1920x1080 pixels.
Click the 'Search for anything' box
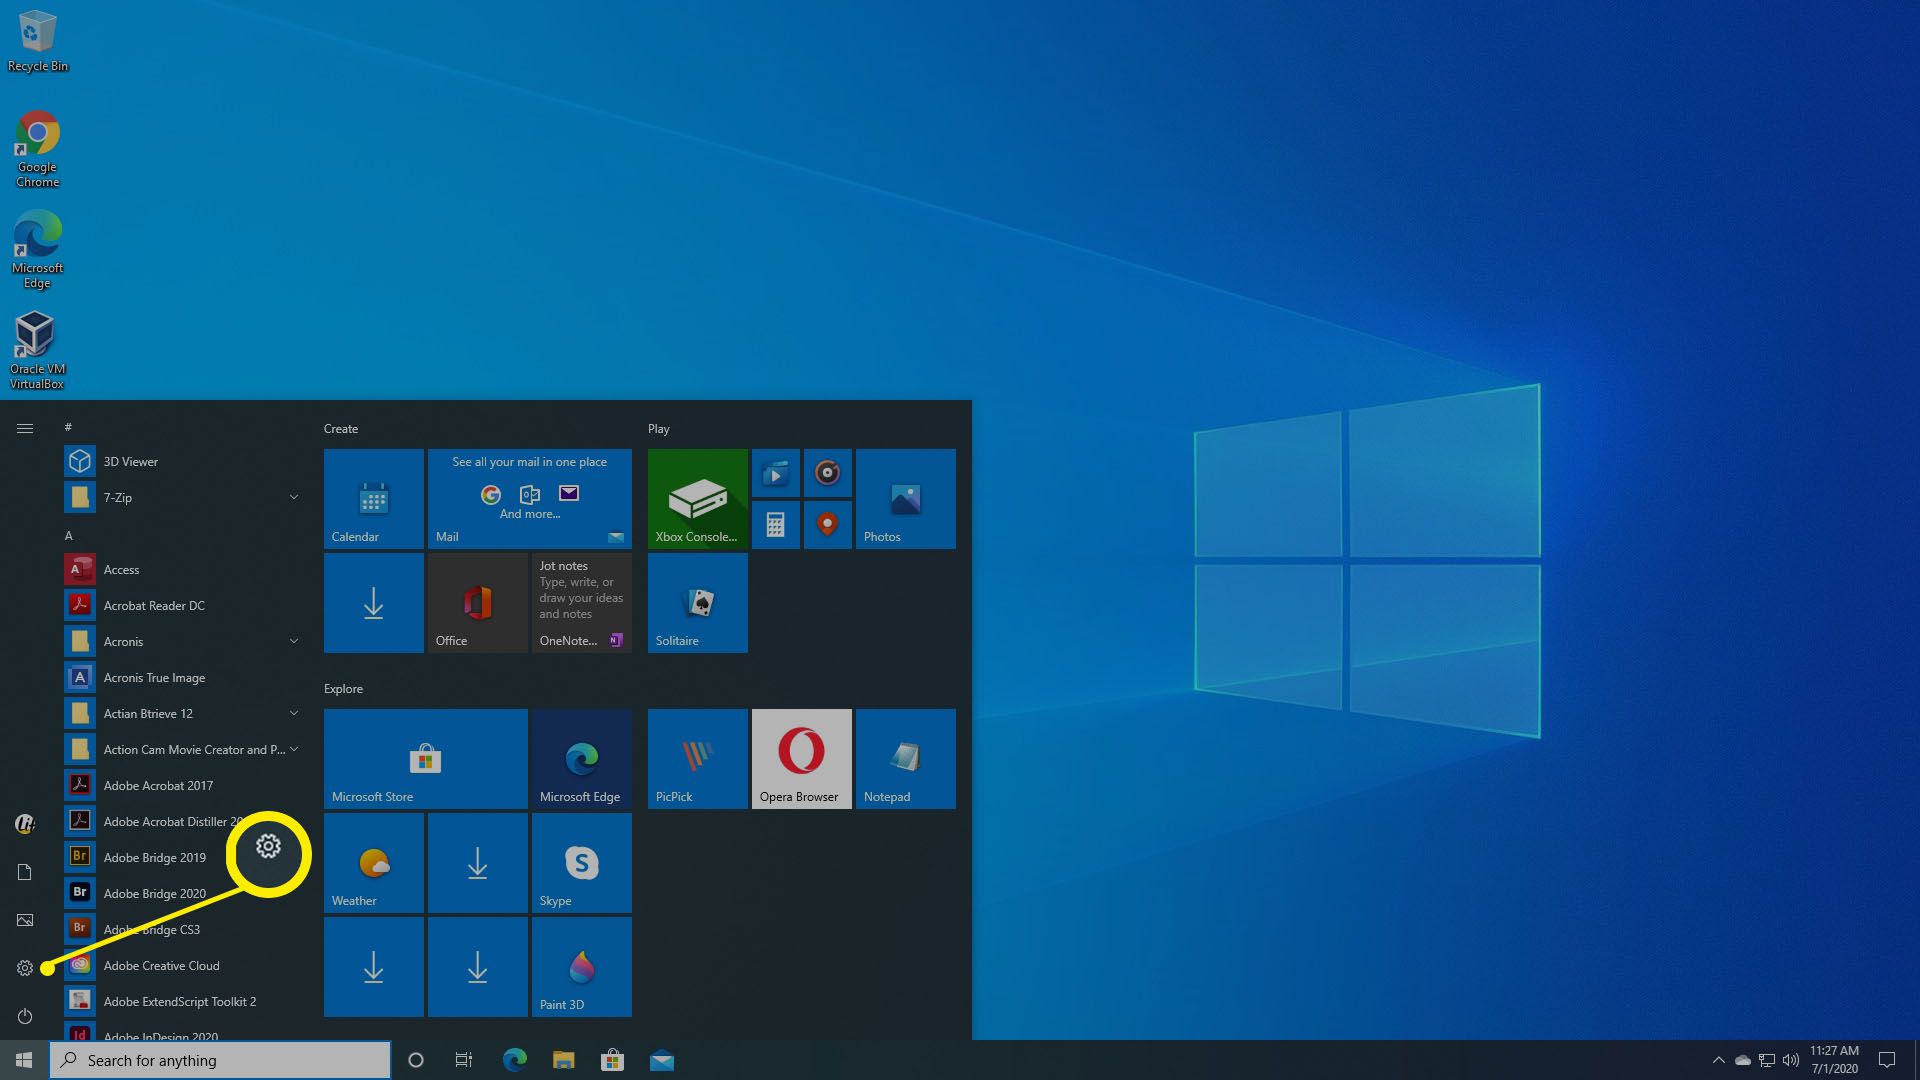[x=220, y=1060]
